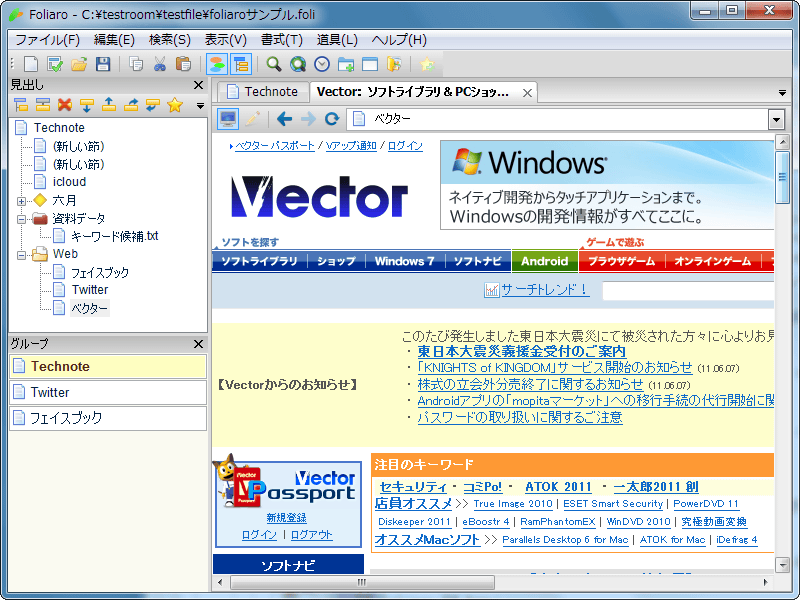Click the globe web search icon
The image size is (800, 600).
tap(298, 64)
